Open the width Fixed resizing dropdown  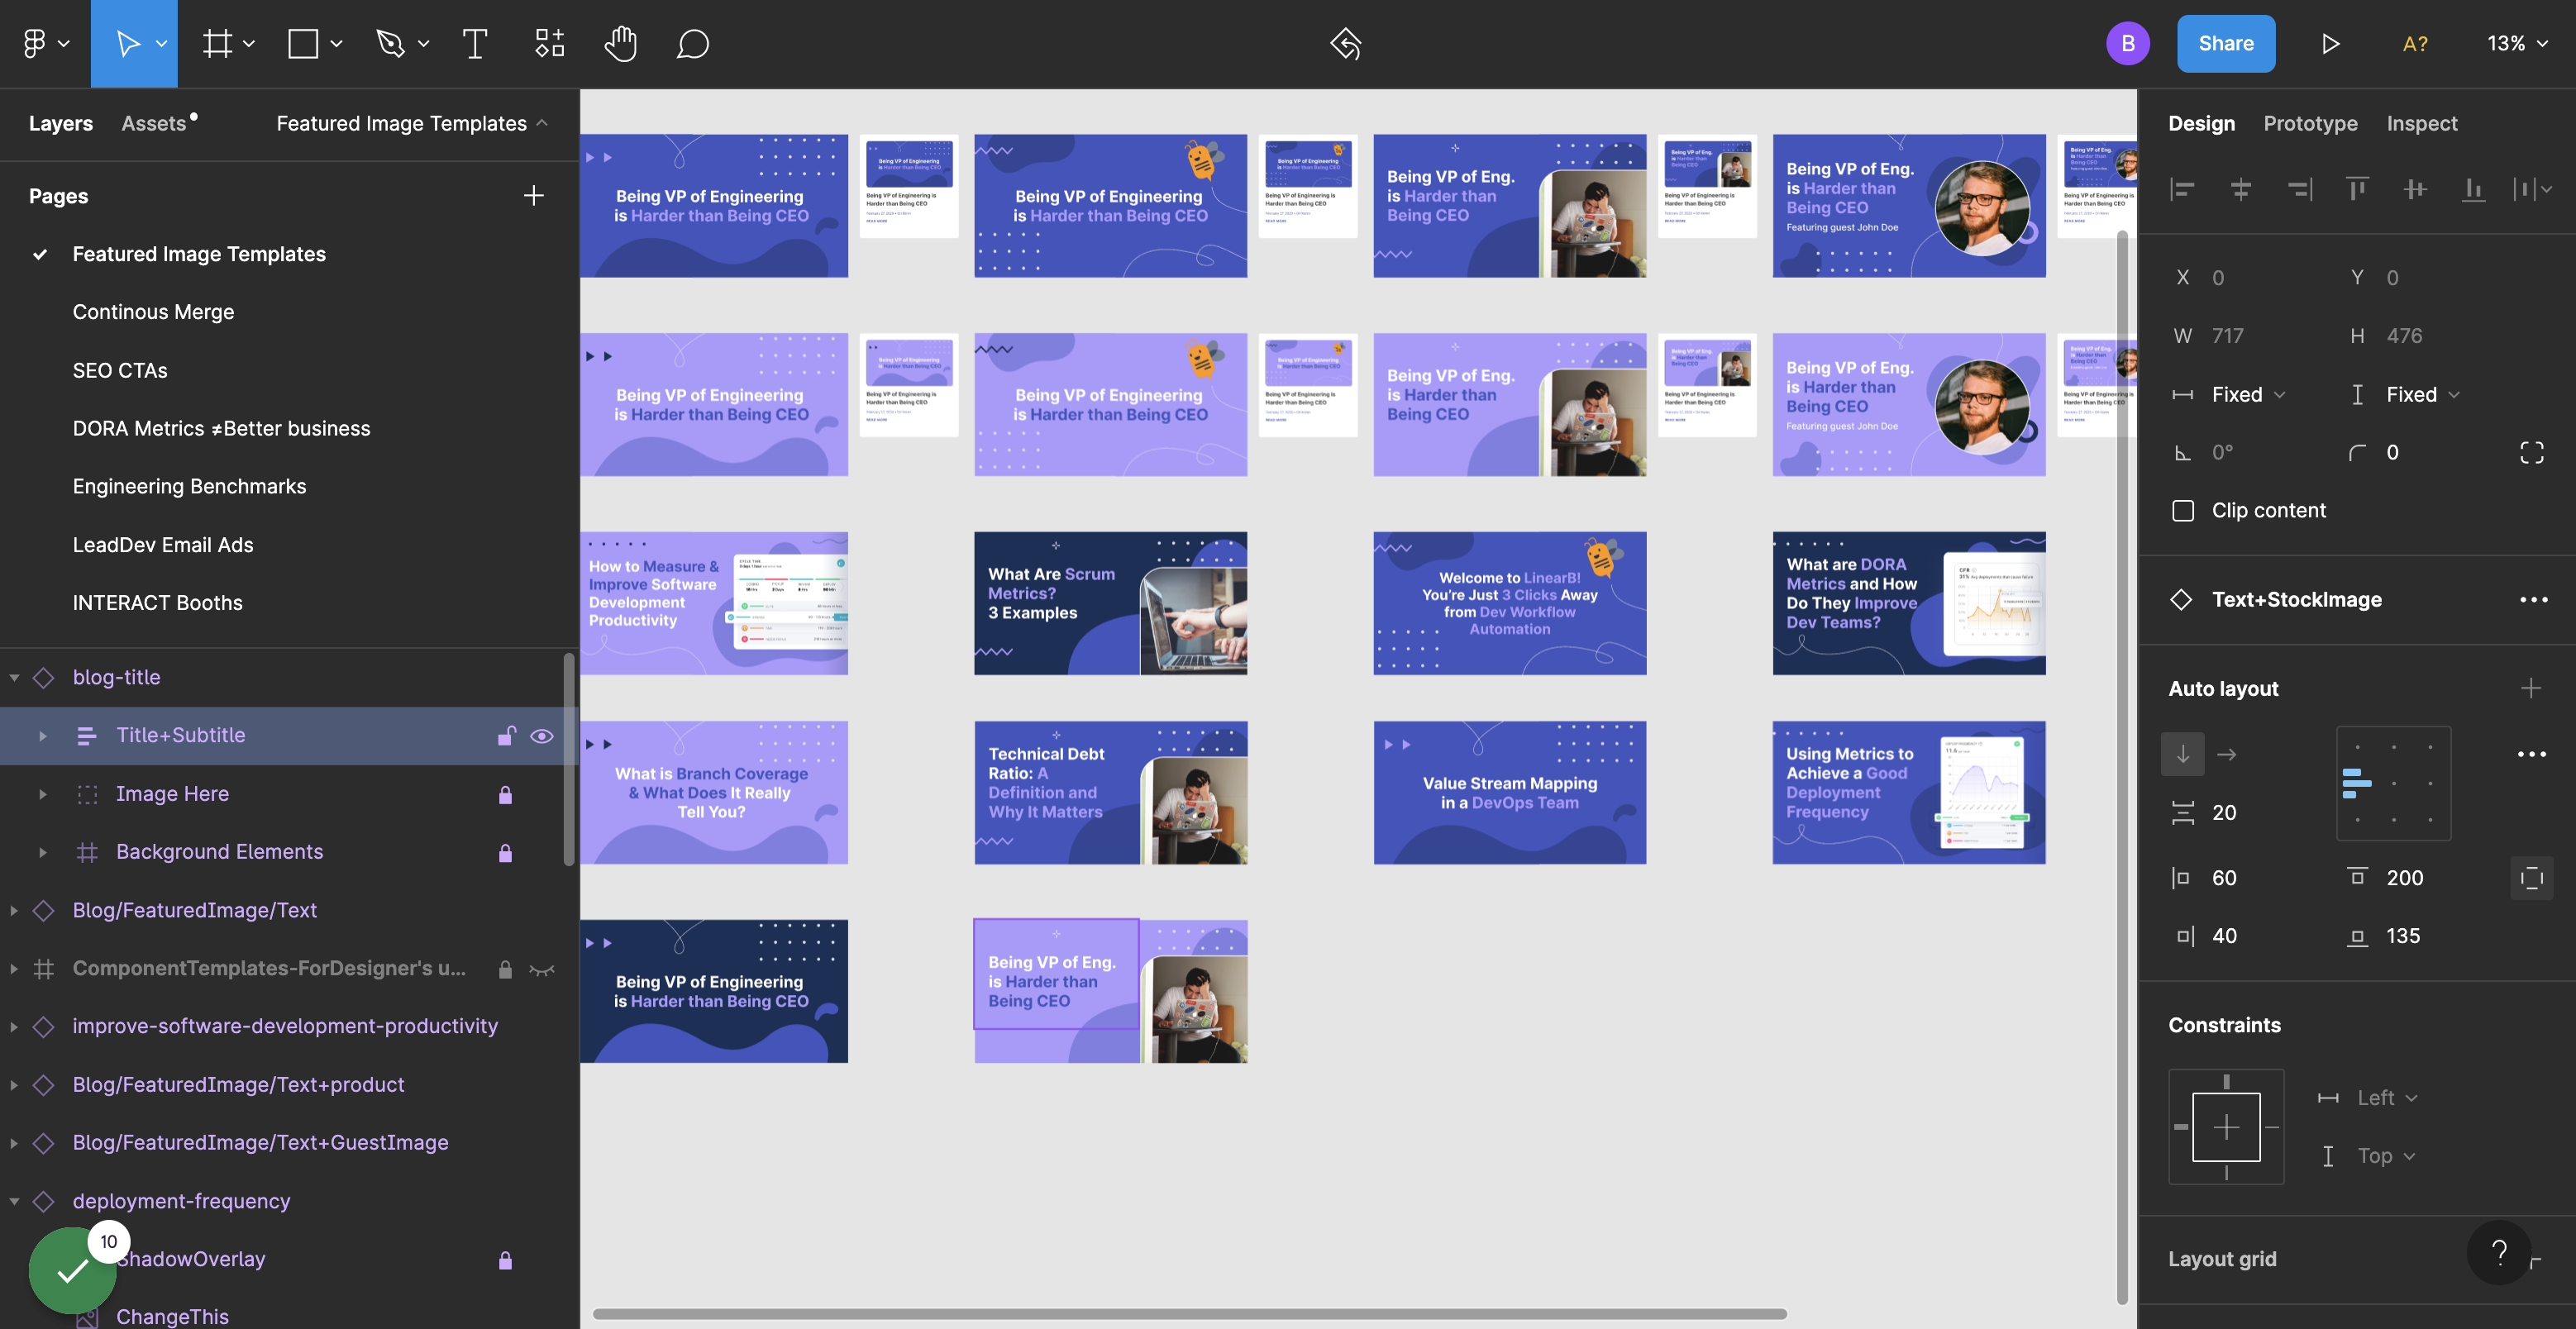coord(2248,394)
